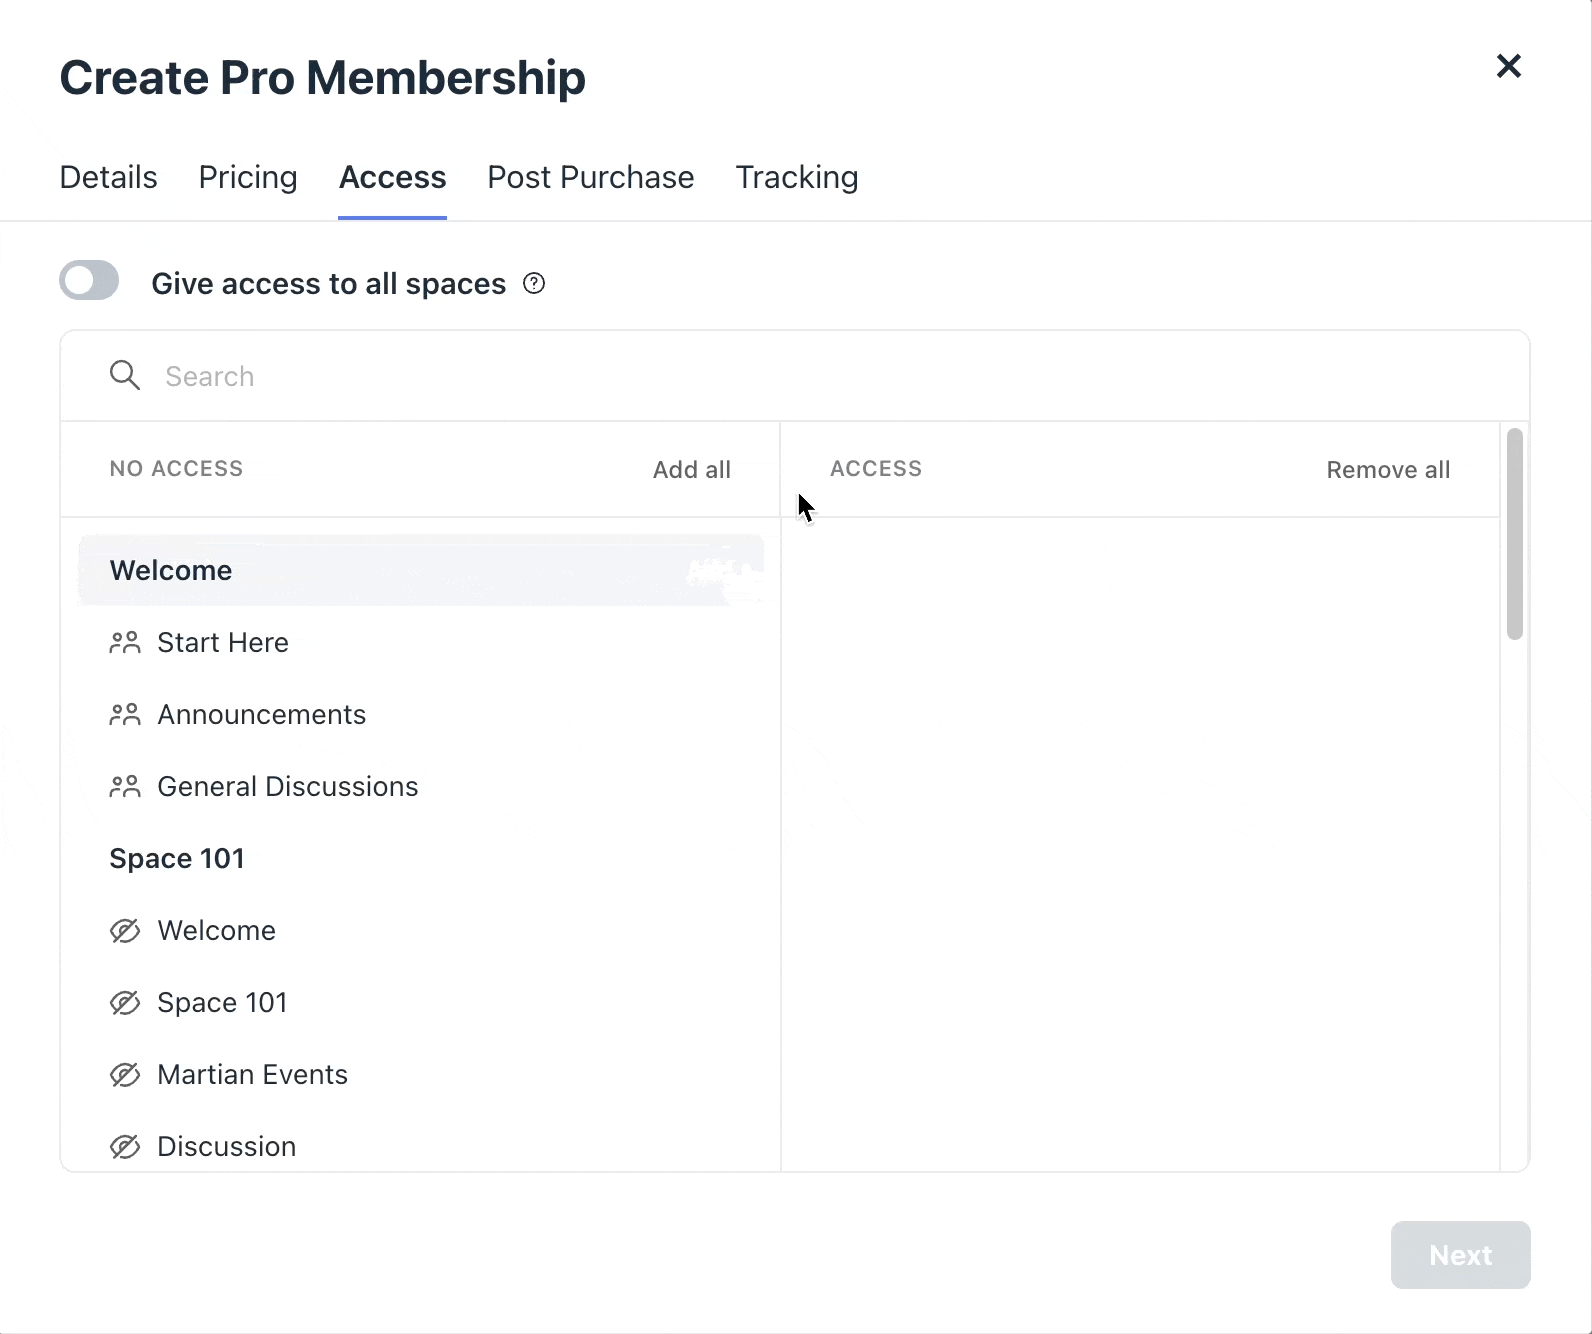Click Add all link
1592x1334 pixels.
click(691, 470)
